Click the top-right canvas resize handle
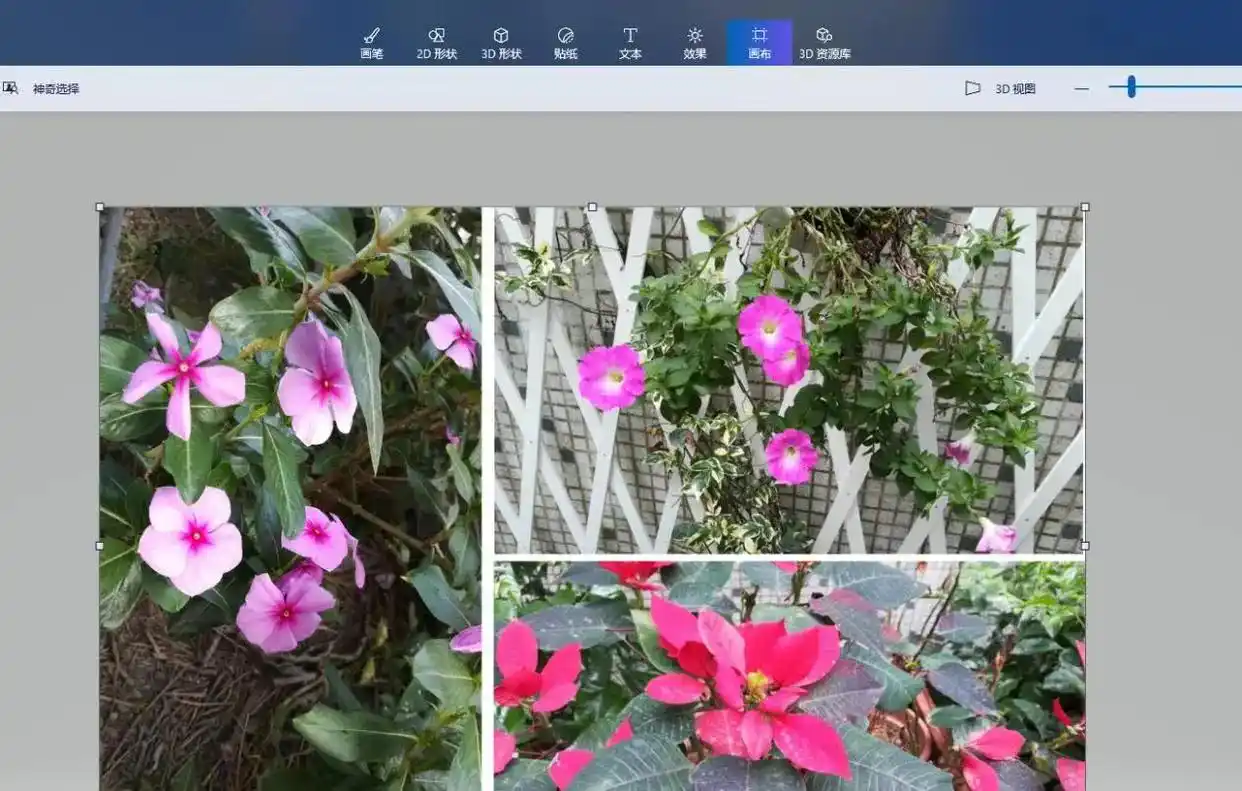Image resolution: width=1242 pixels, height=791 pixels. click(1085, 207)
